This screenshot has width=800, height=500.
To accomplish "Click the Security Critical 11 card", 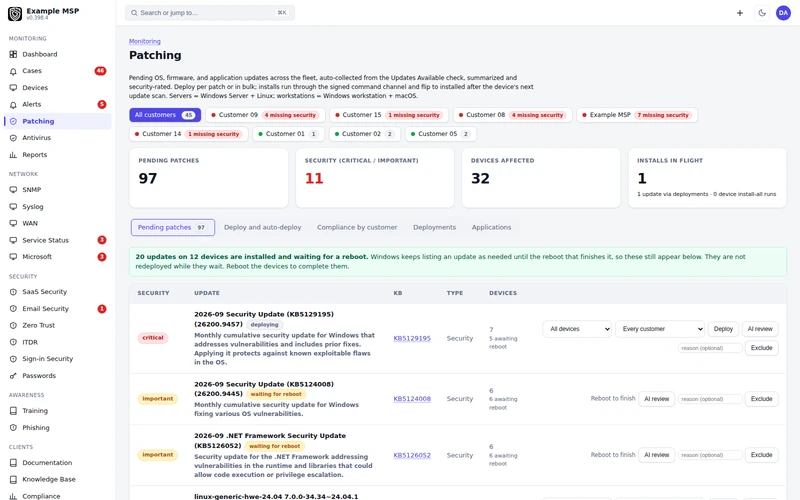I will (374, 178).
